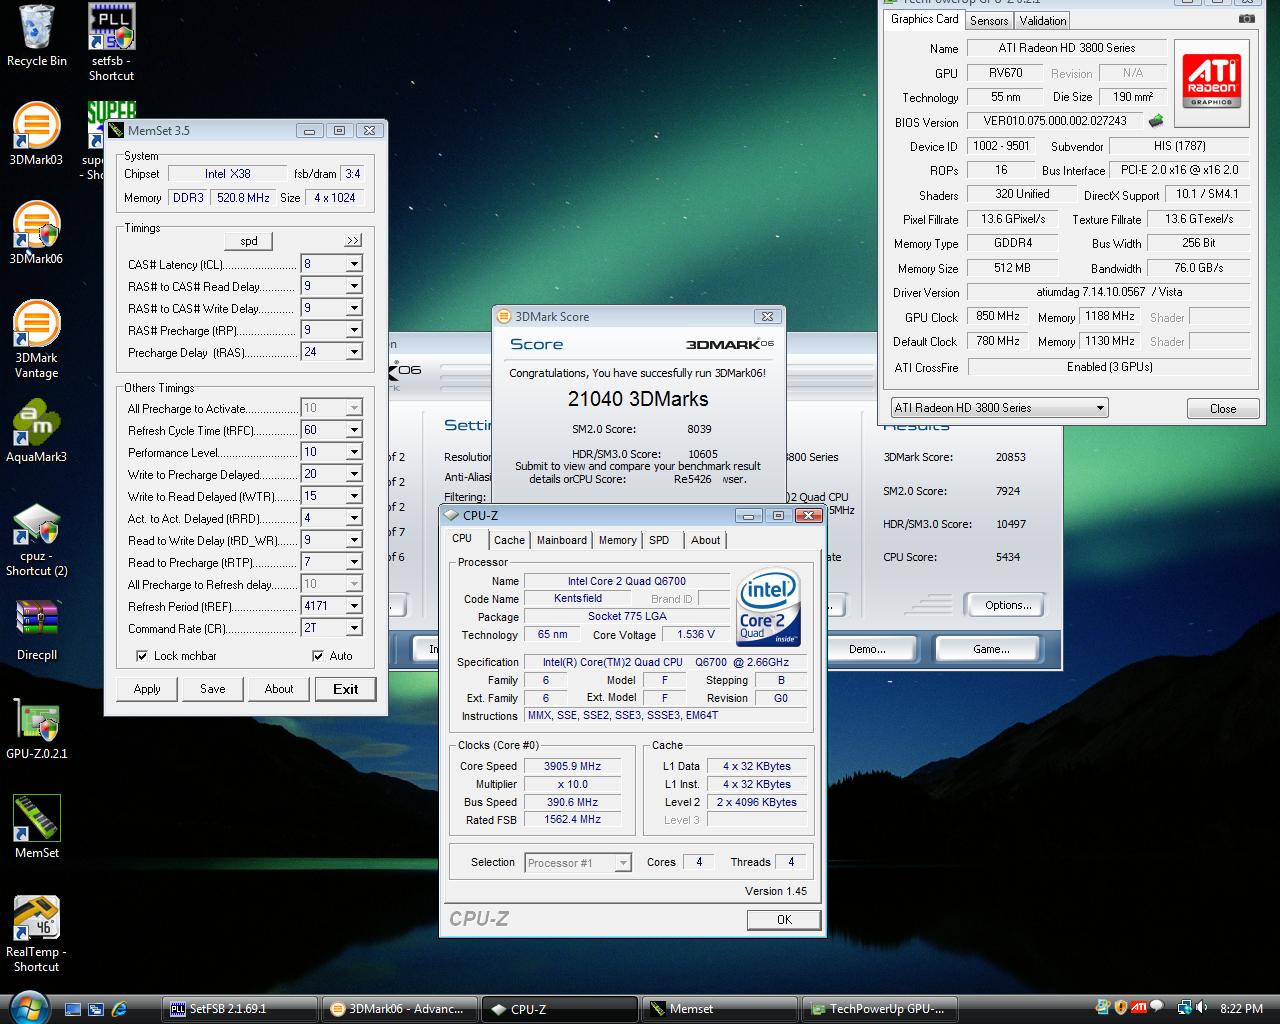Click the MemSet >> expand button
This screenshot has height=1024, width=1280.
353,241
